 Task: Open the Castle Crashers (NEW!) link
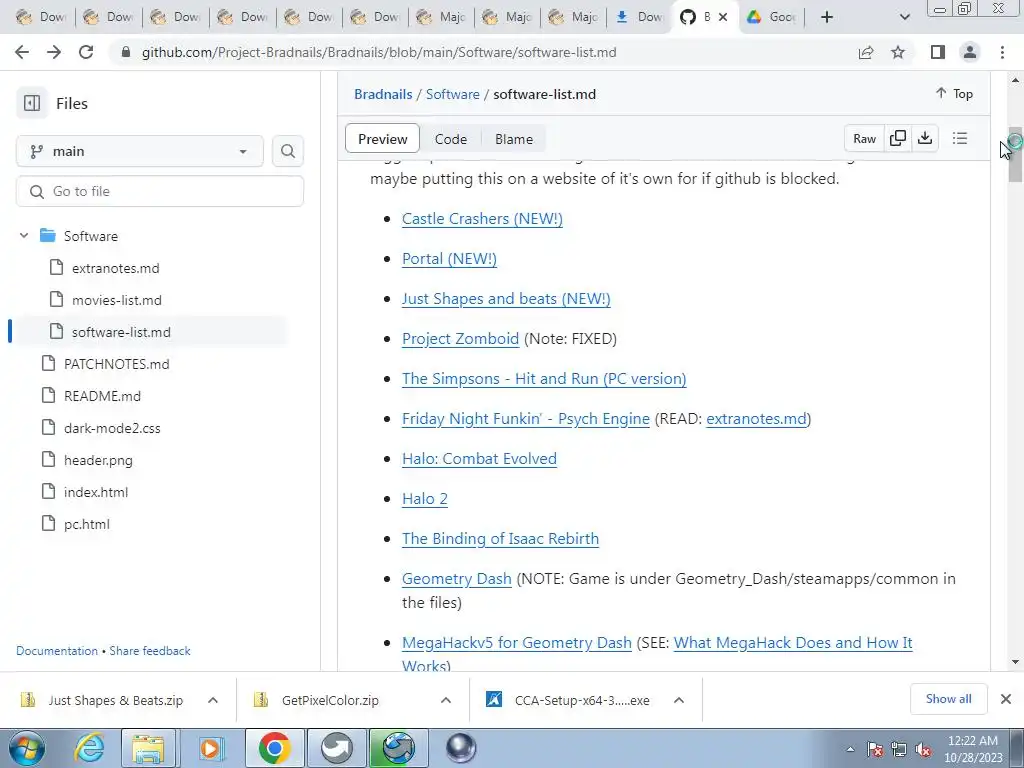(x=482, y=219)
